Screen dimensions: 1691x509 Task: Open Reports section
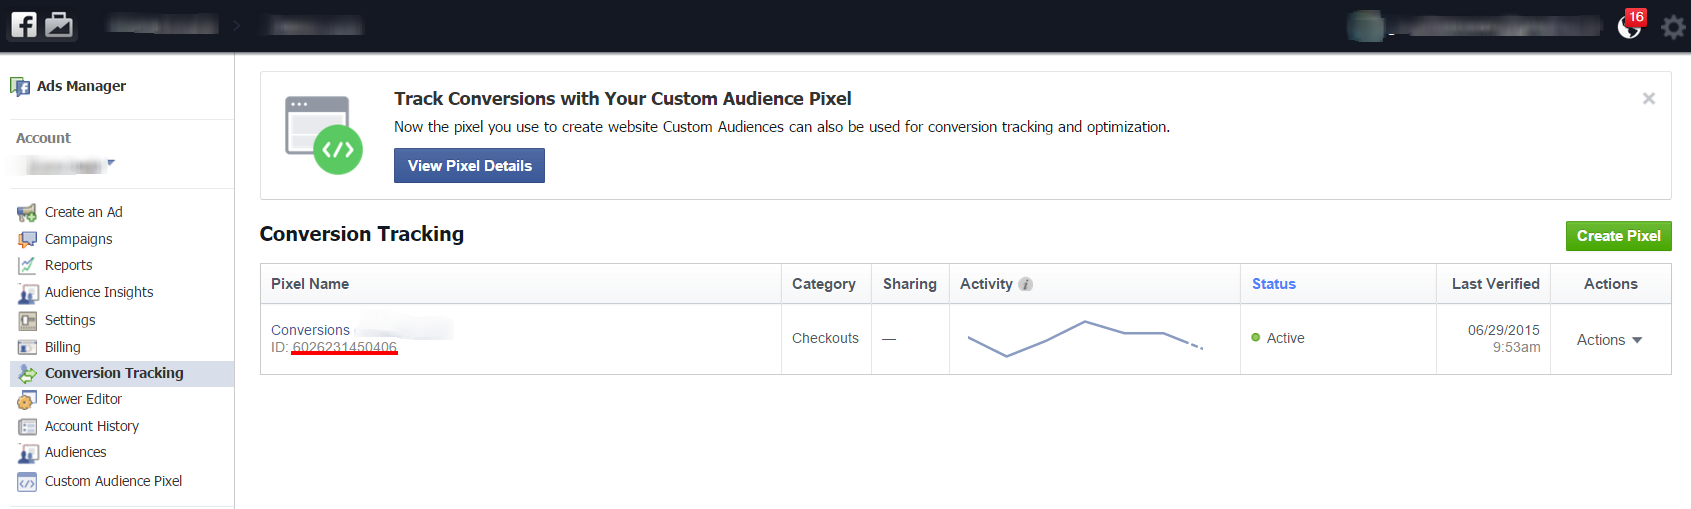point(69,265)
